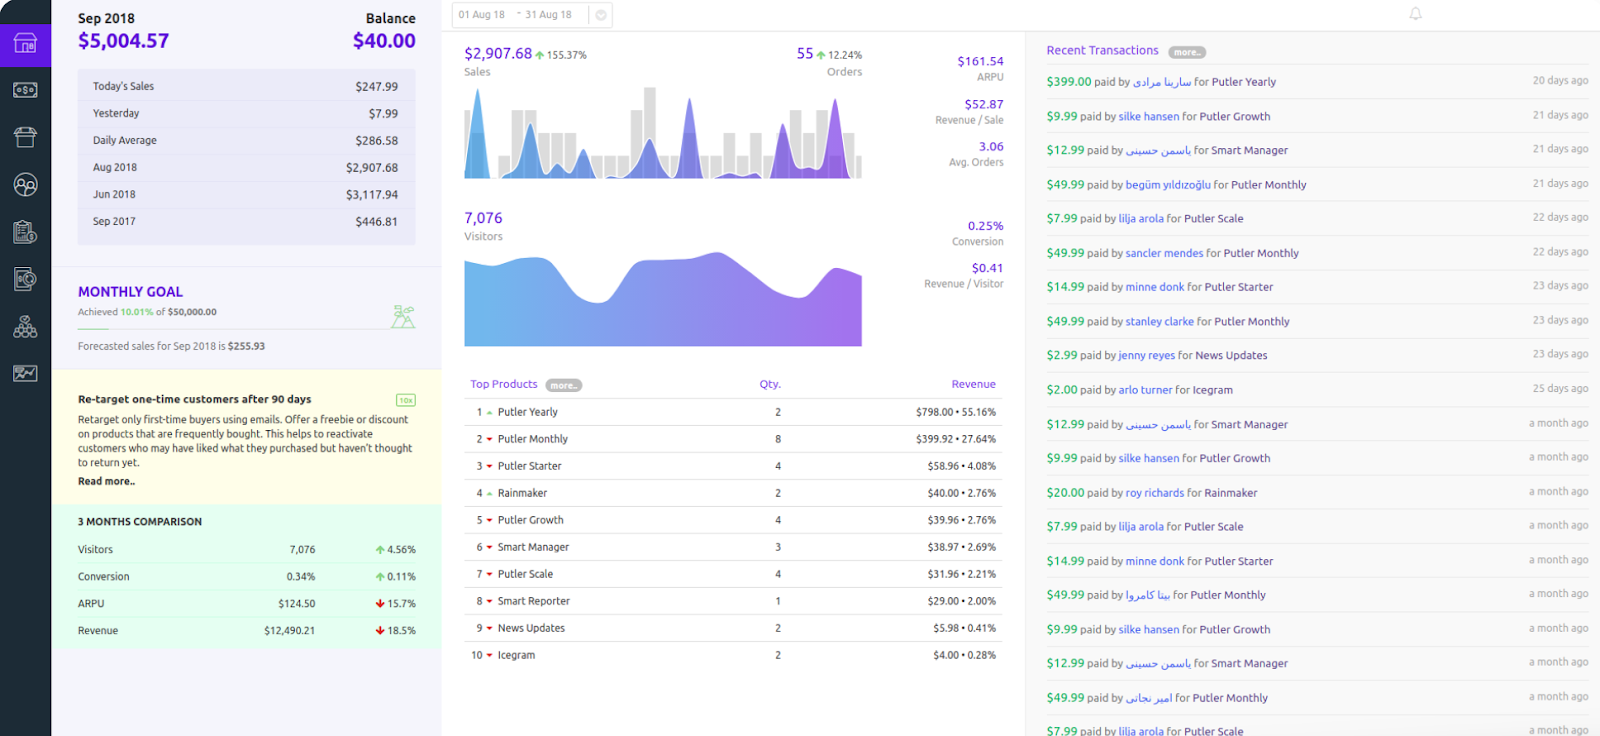The height and width of the screenshot is (736, 1600).
Task: Open customer stanley clarke link
Action: pyautogui.click(x=1159, y=322)
